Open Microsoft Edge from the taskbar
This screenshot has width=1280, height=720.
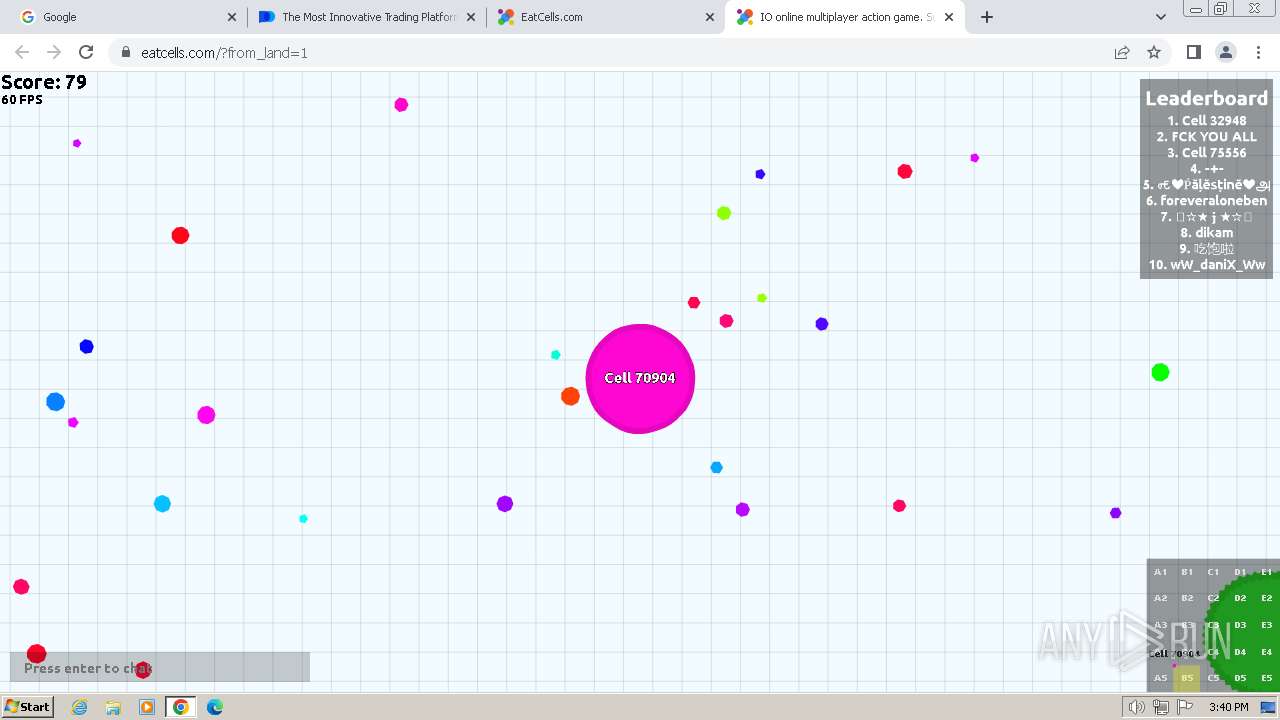(215, 707)
